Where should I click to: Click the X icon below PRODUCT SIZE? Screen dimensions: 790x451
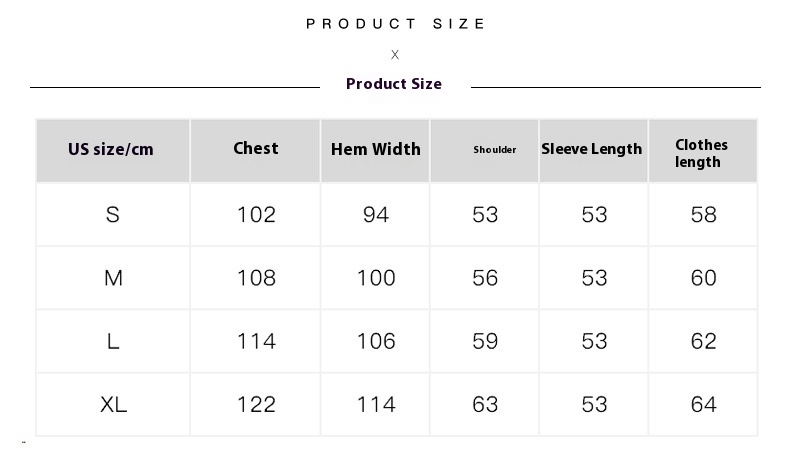(395, 54)
